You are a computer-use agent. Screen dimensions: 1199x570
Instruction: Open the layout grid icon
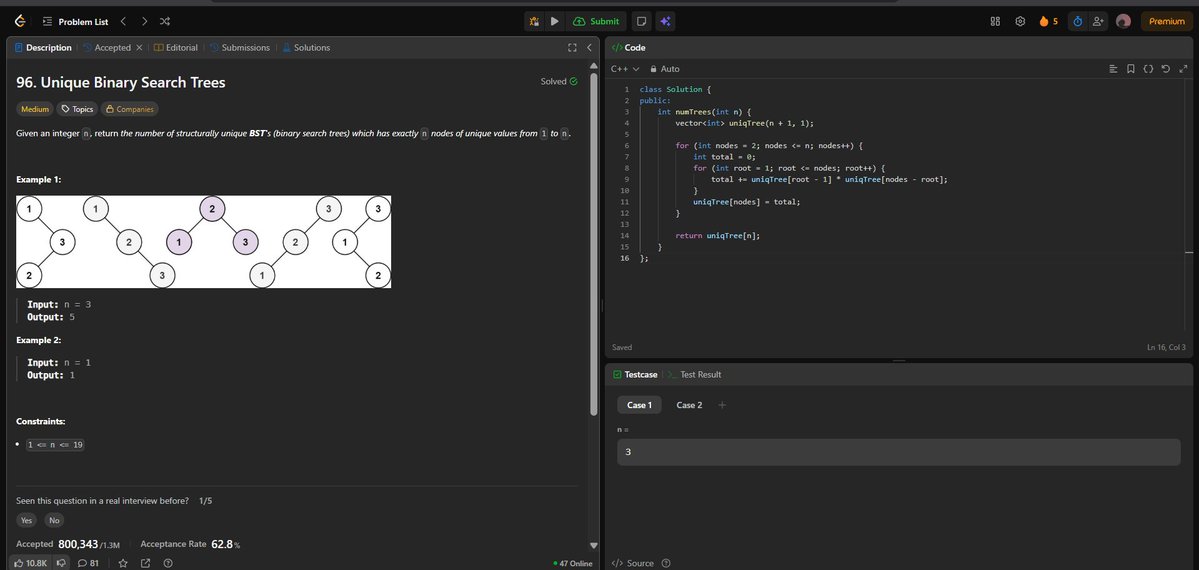coord(995,21)
